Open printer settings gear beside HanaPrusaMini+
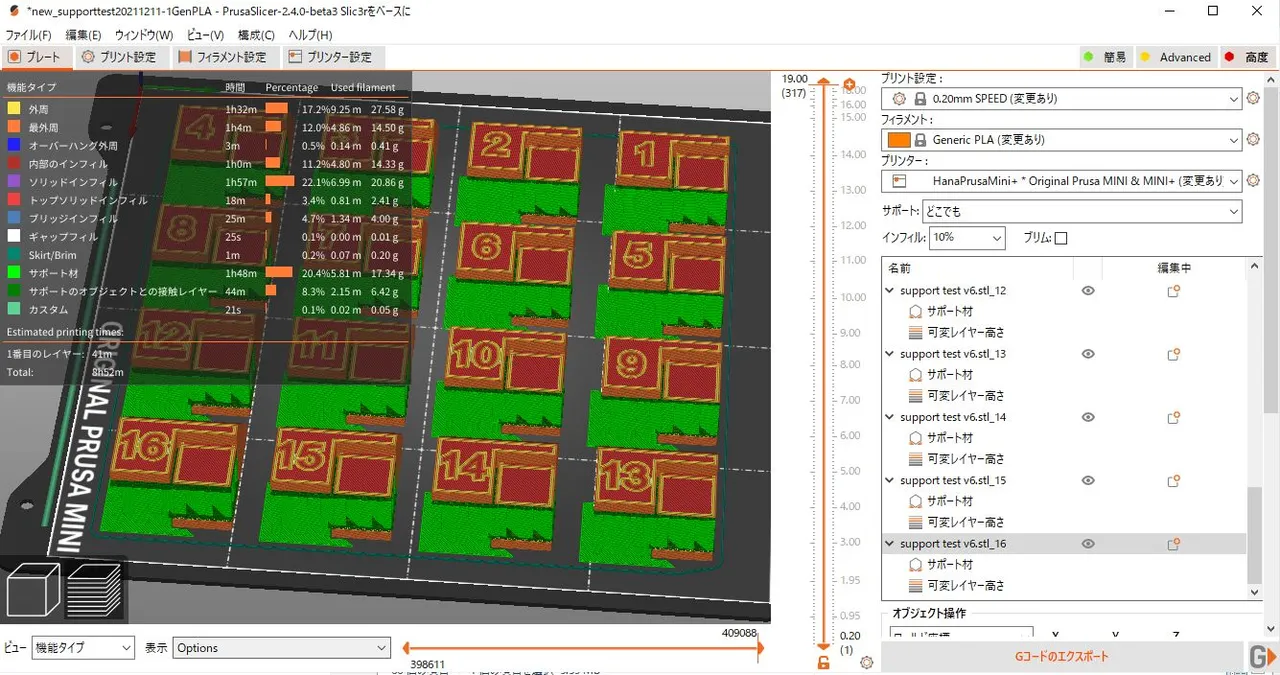Screen dimensions: 1280x675 1253,181
